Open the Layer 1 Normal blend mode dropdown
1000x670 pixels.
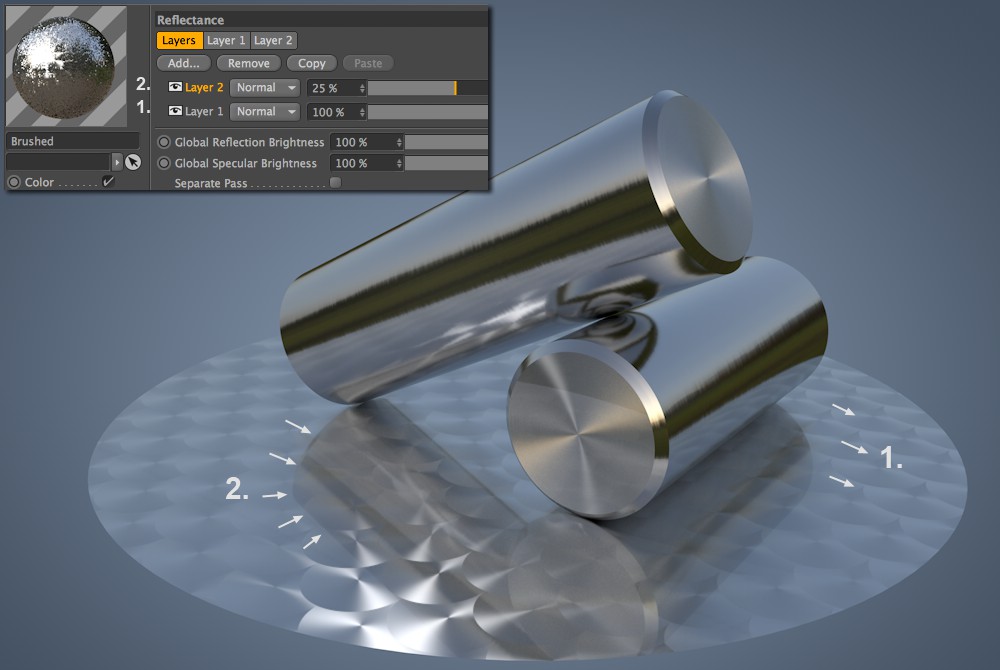pyautogui.click(x=265, y=112)
